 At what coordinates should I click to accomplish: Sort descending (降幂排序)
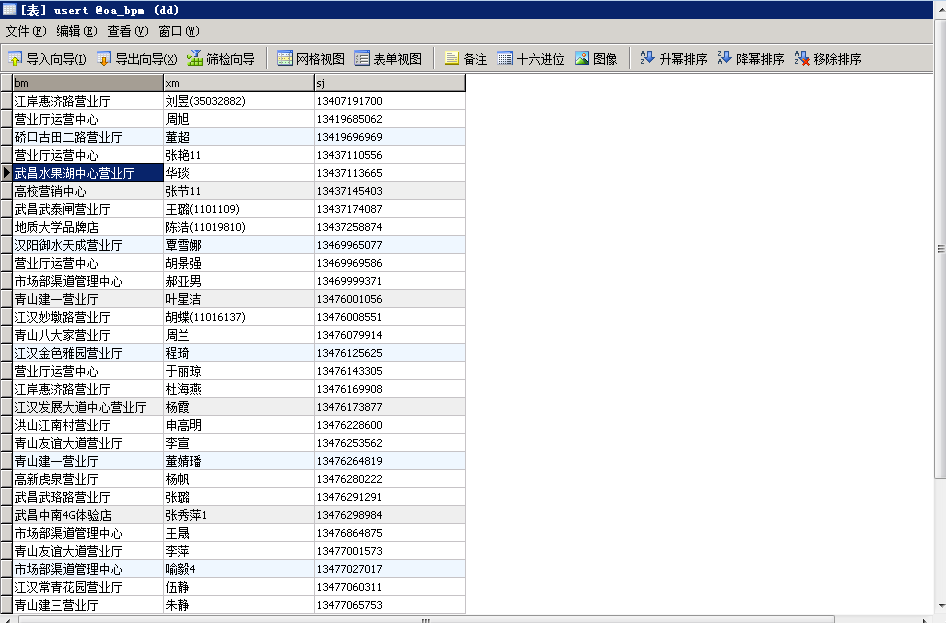coord(751,59)
